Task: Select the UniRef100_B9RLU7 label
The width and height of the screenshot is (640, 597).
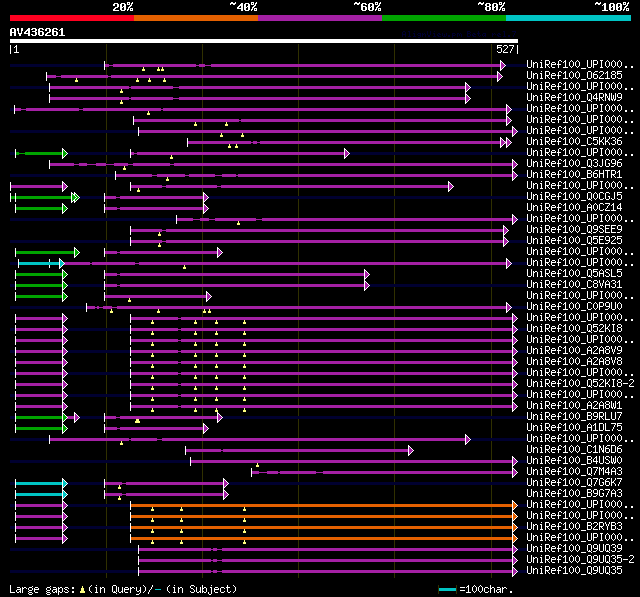Action: [x=574, y=417]
